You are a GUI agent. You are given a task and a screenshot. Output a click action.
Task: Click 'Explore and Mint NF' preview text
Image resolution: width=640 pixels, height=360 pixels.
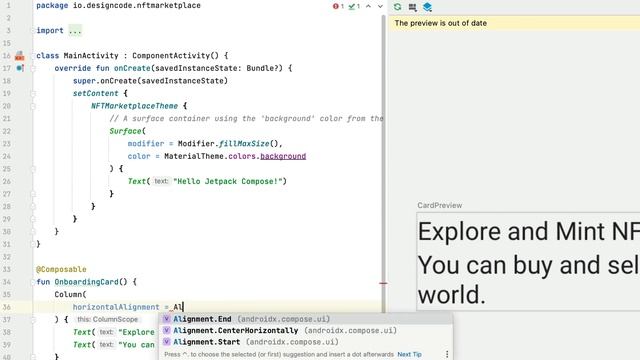coord(529,231)
